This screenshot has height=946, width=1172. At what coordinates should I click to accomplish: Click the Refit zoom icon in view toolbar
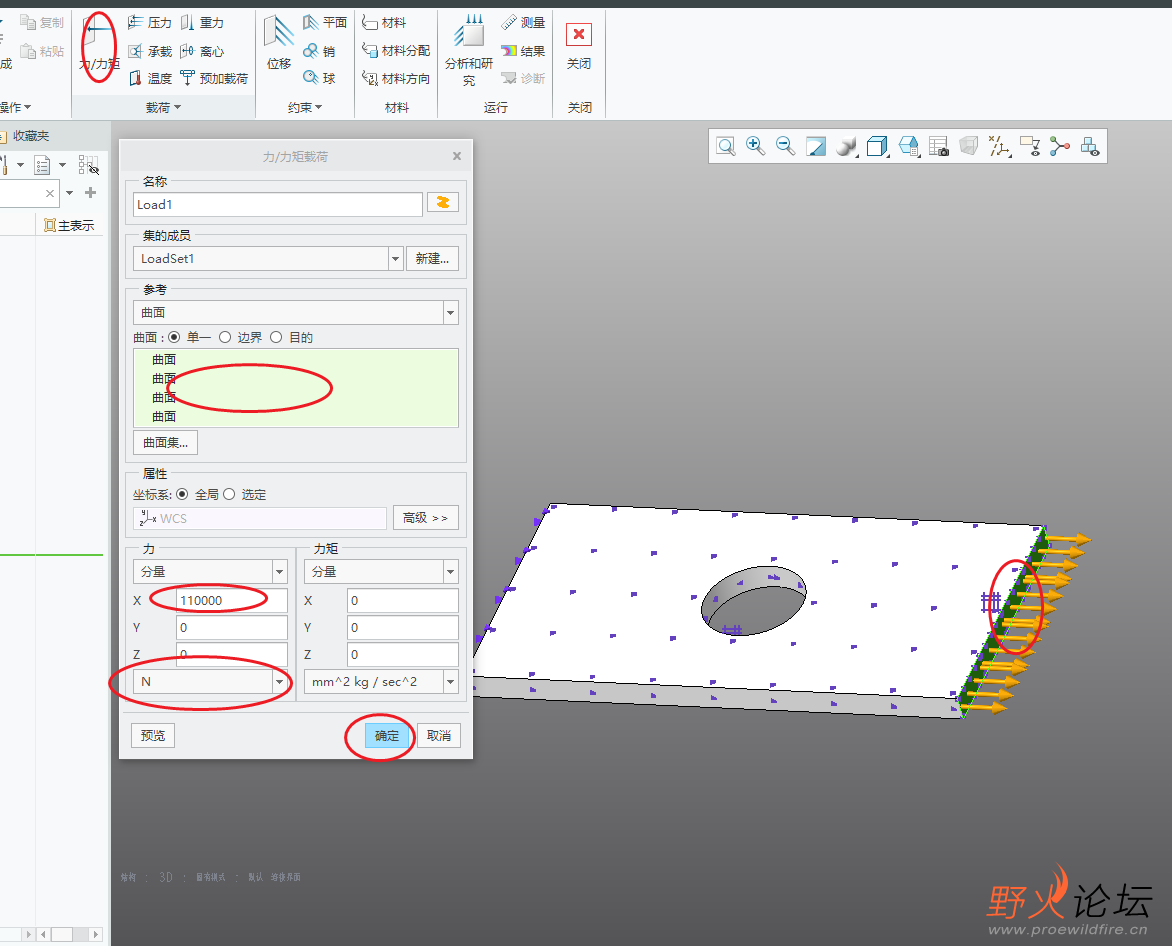tap(725, 146)
